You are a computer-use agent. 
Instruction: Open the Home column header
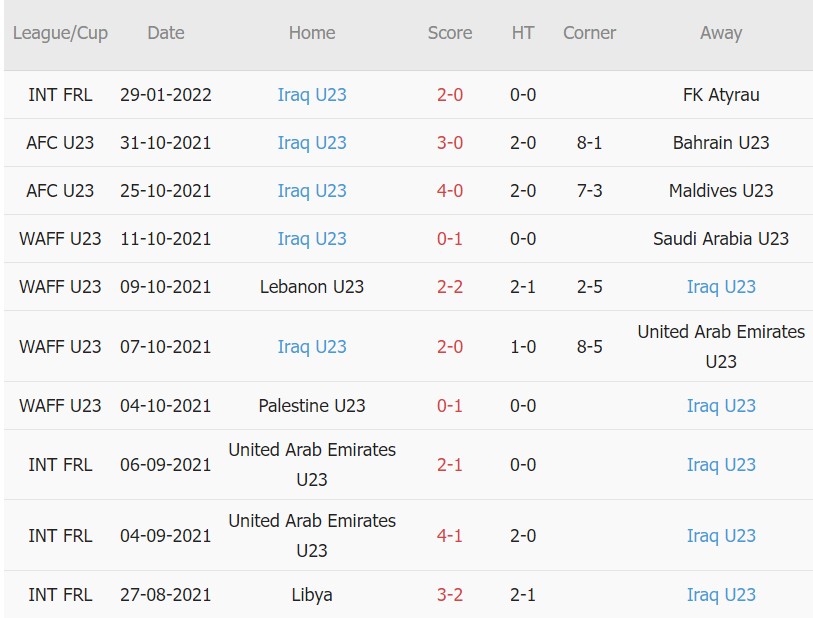pyautogui.click(x=312, y=33)
